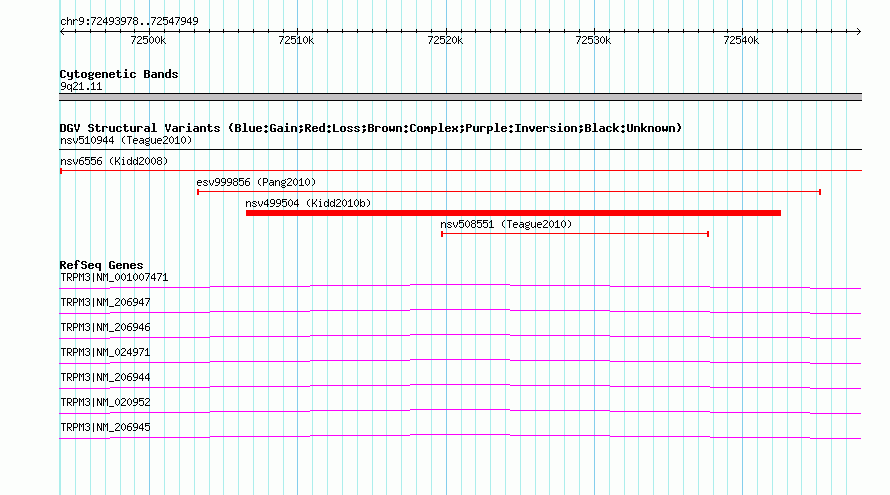The image size is (890, 495).
Task: Open variant nsv499504 (Kidd2010b) label
Action: click(x=308, y=203)
